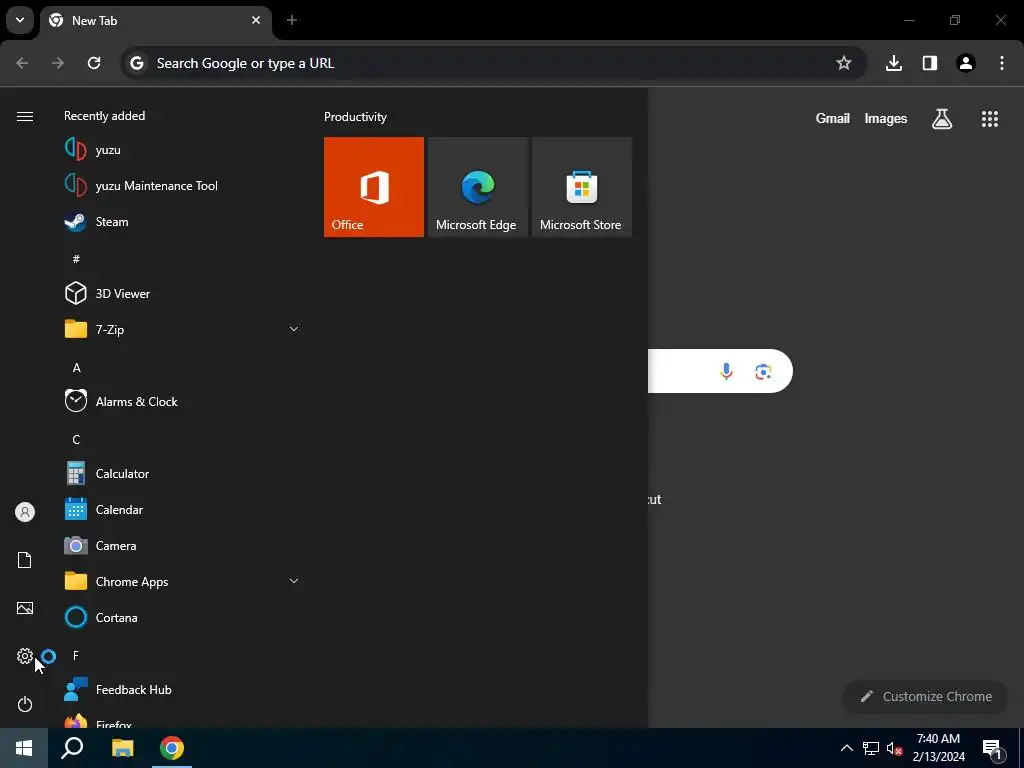Viewport: 1024px width, 768px height.
Task: Click Chrome icon on taskbar
Action: tap(172, 748)
